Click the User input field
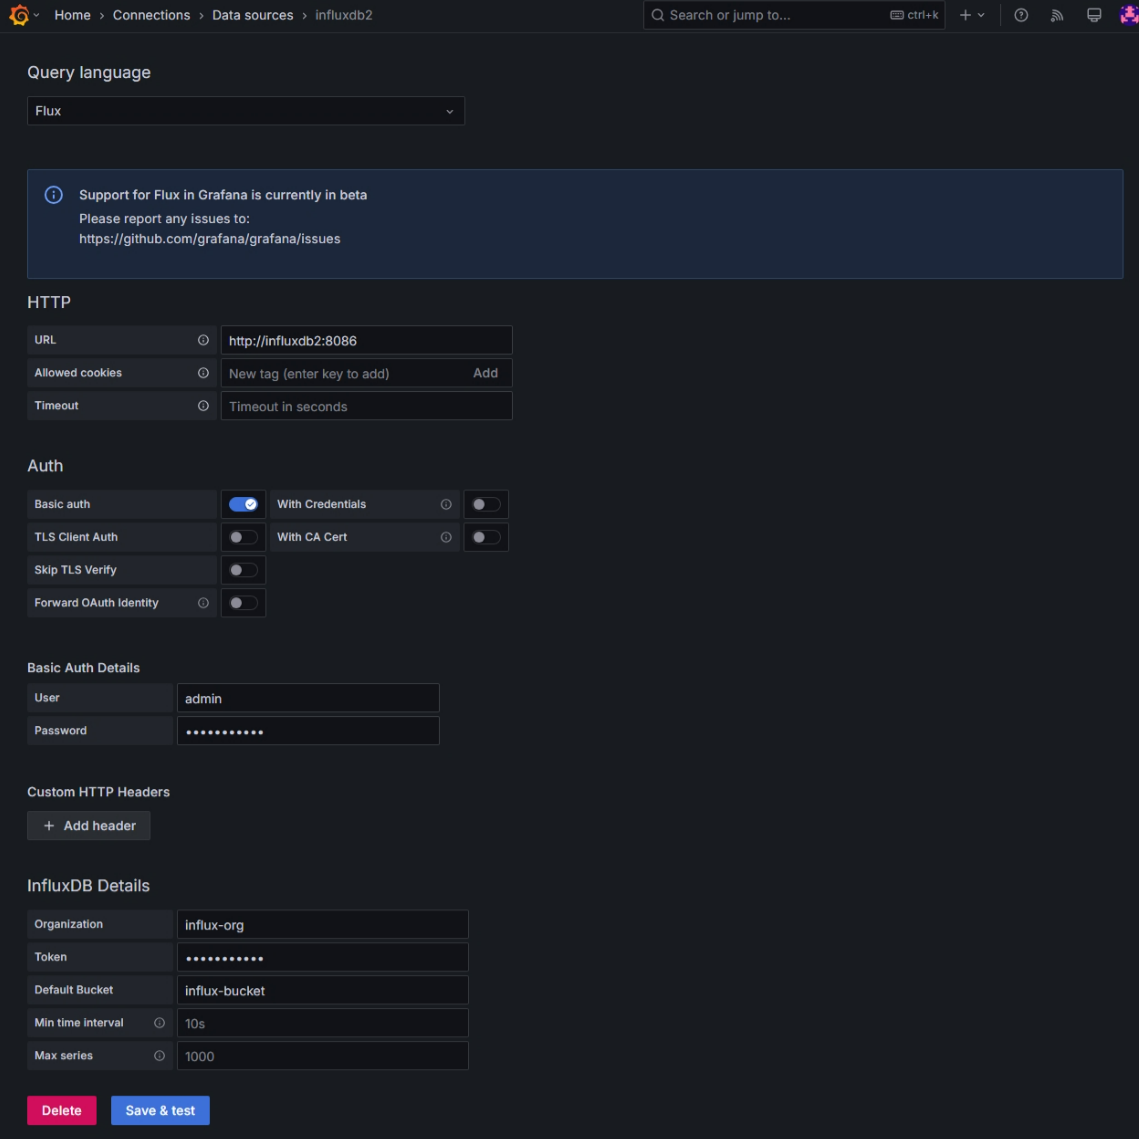Image resolution: width=1139 pixels, height=1139 pixels. 308,698
